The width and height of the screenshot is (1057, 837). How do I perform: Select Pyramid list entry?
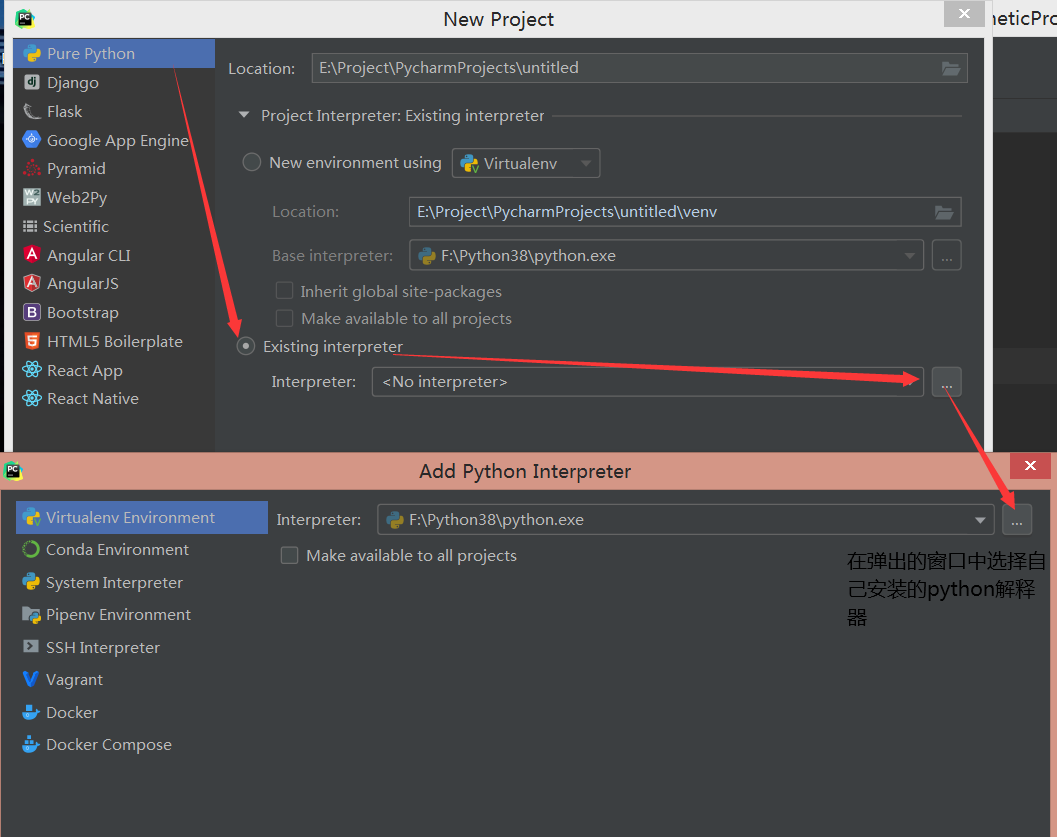pyautogui.click(x=114, y=168)
